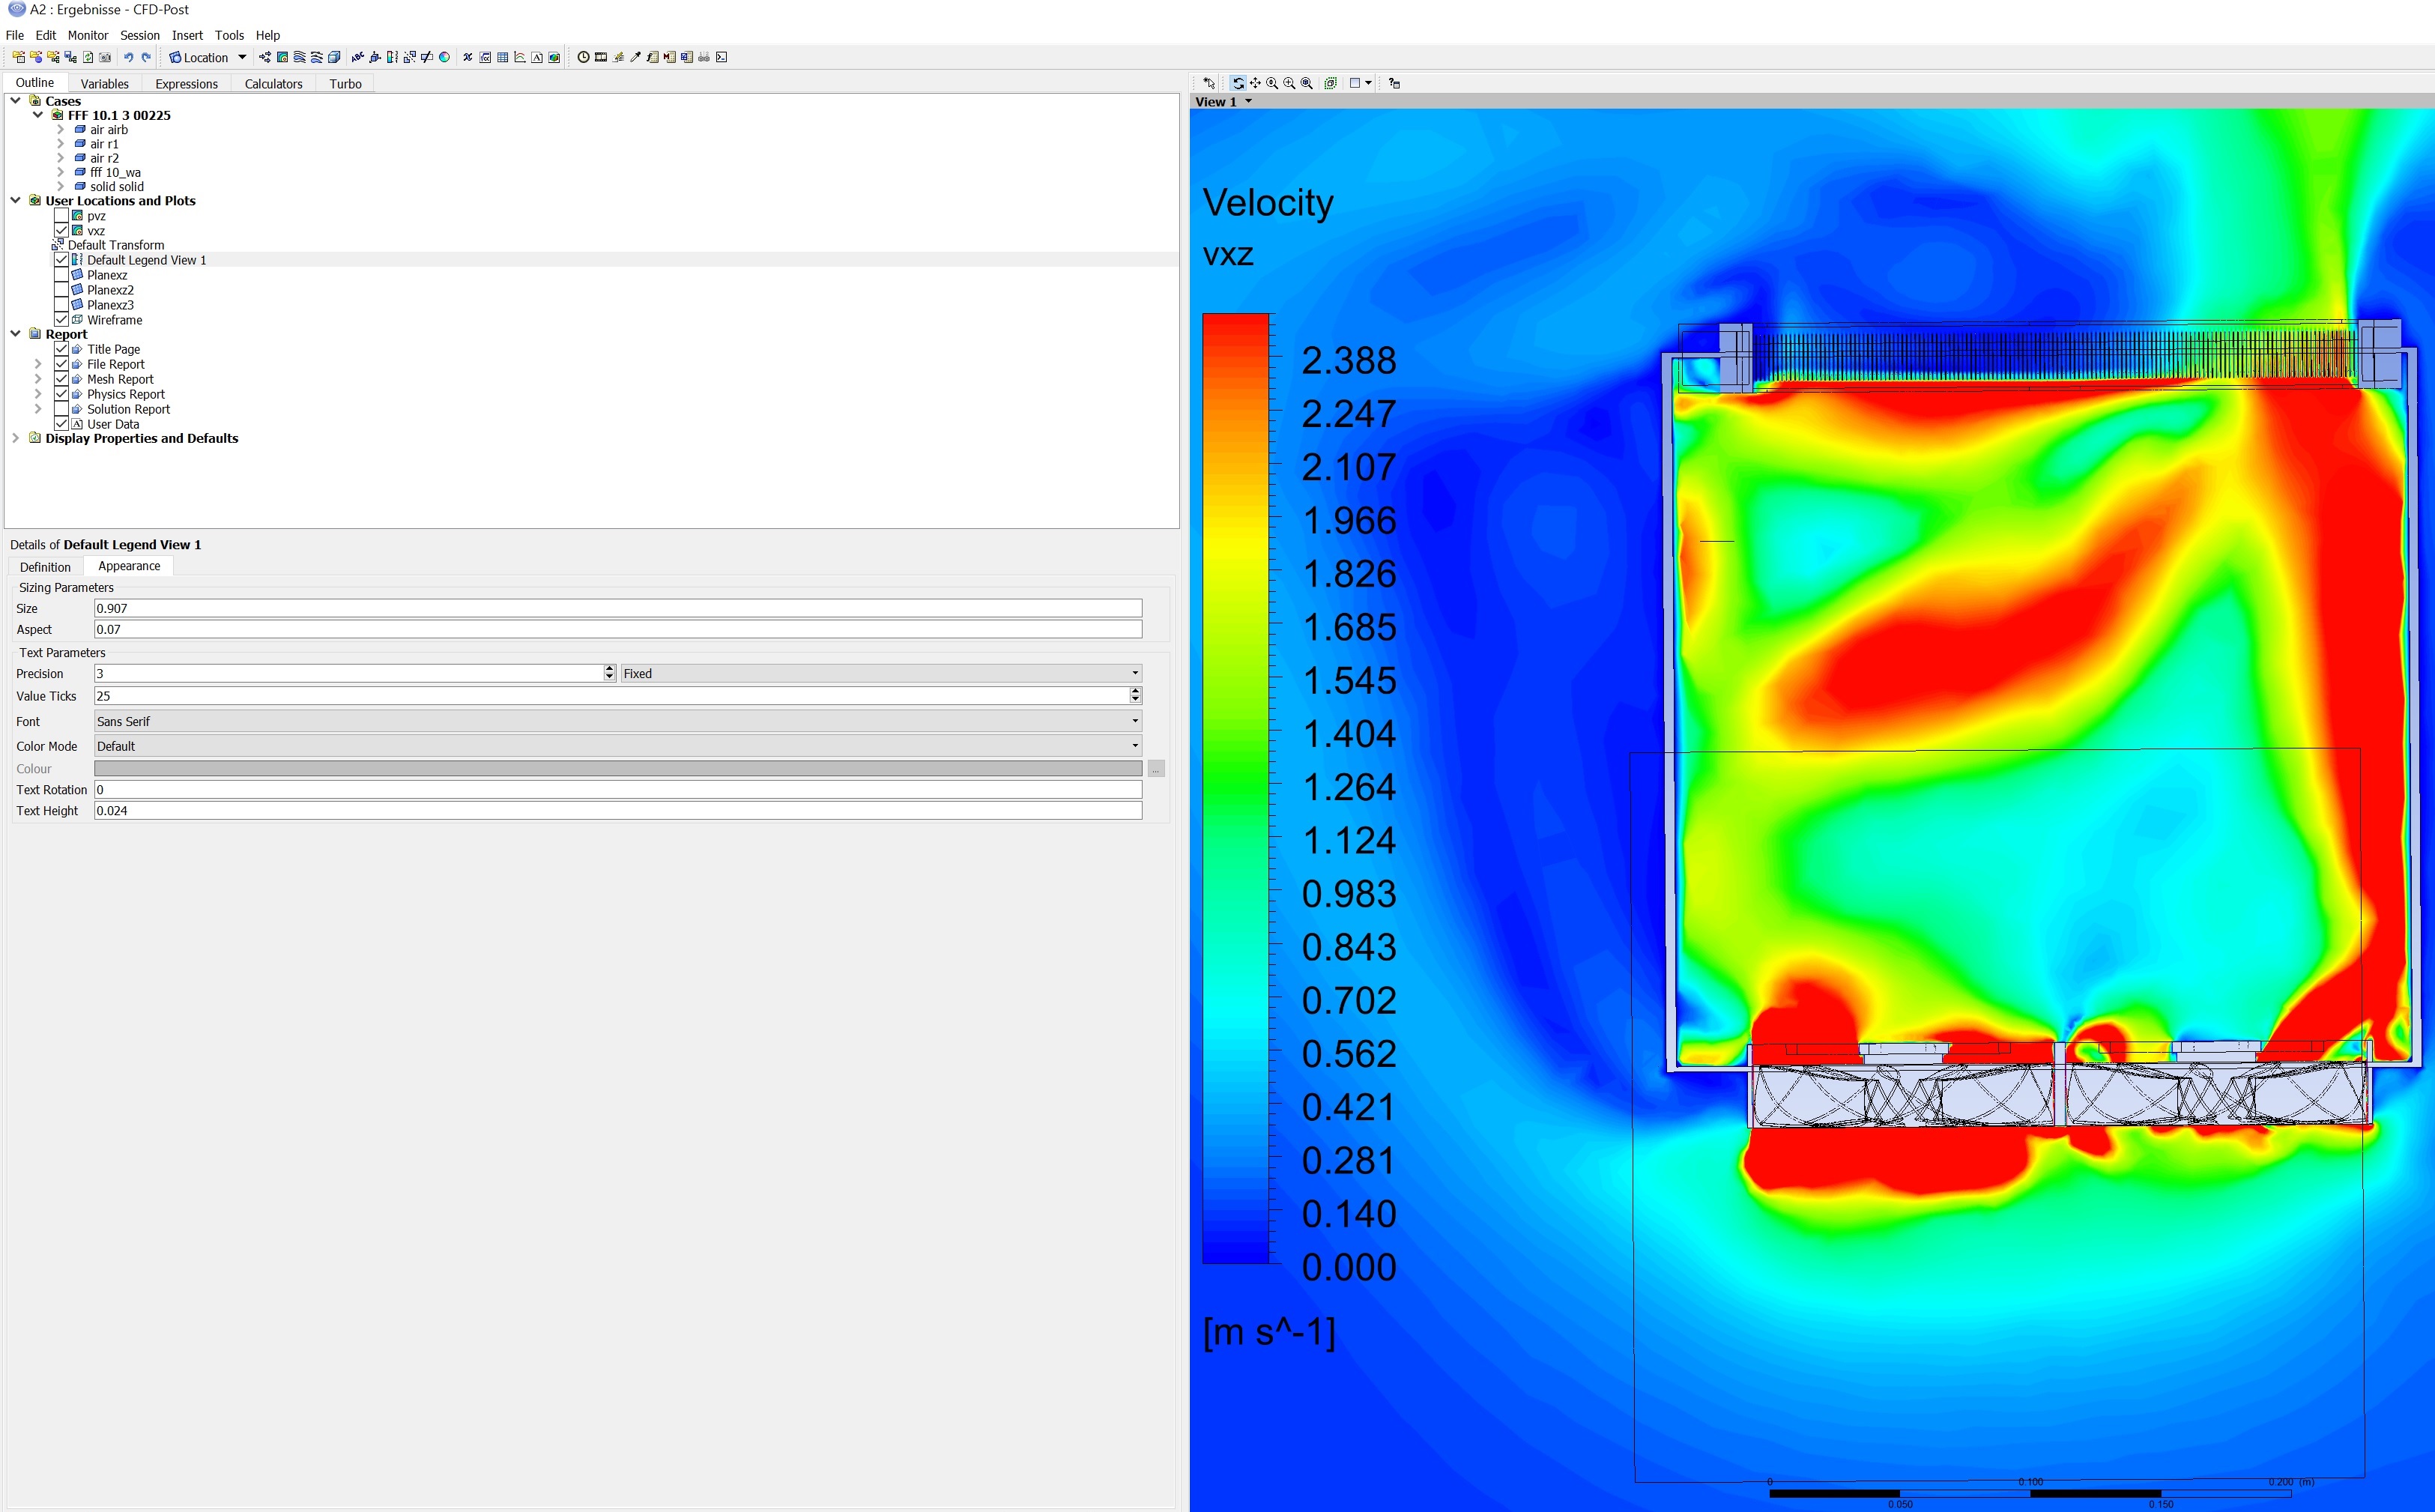This screenshot has height=1512, width=2435.
Task: Switch to the Definition tab
Action: point(45,567)
